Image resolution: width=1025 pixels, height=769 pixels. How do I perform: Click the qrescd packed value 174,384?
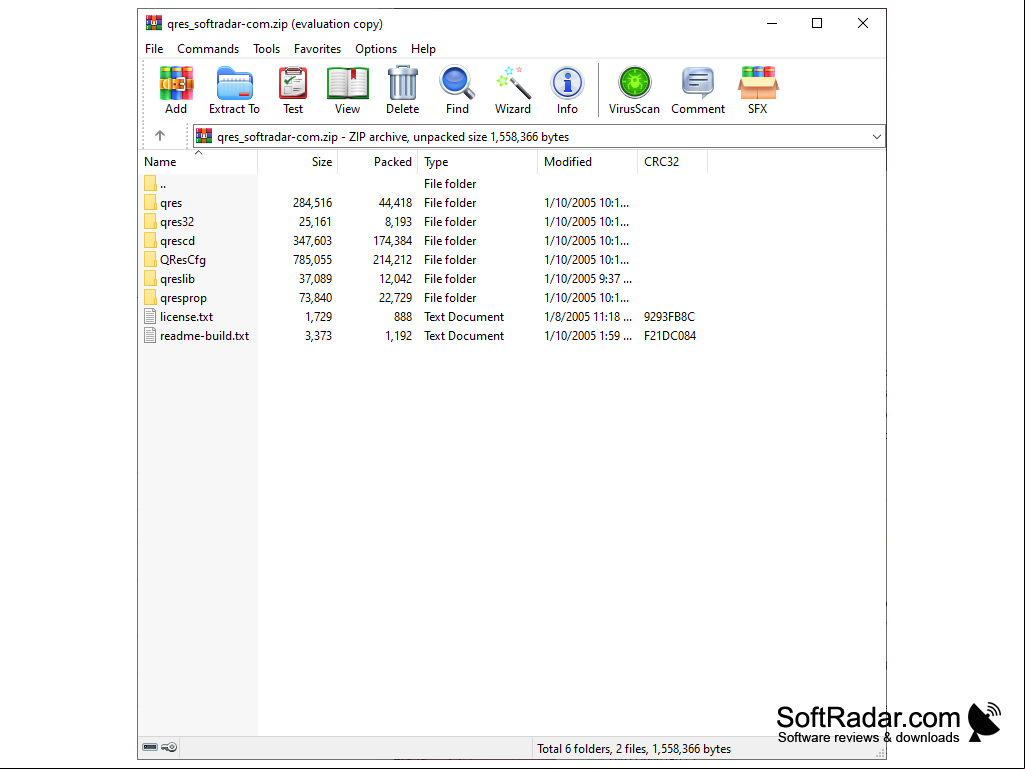coord(392,241)
